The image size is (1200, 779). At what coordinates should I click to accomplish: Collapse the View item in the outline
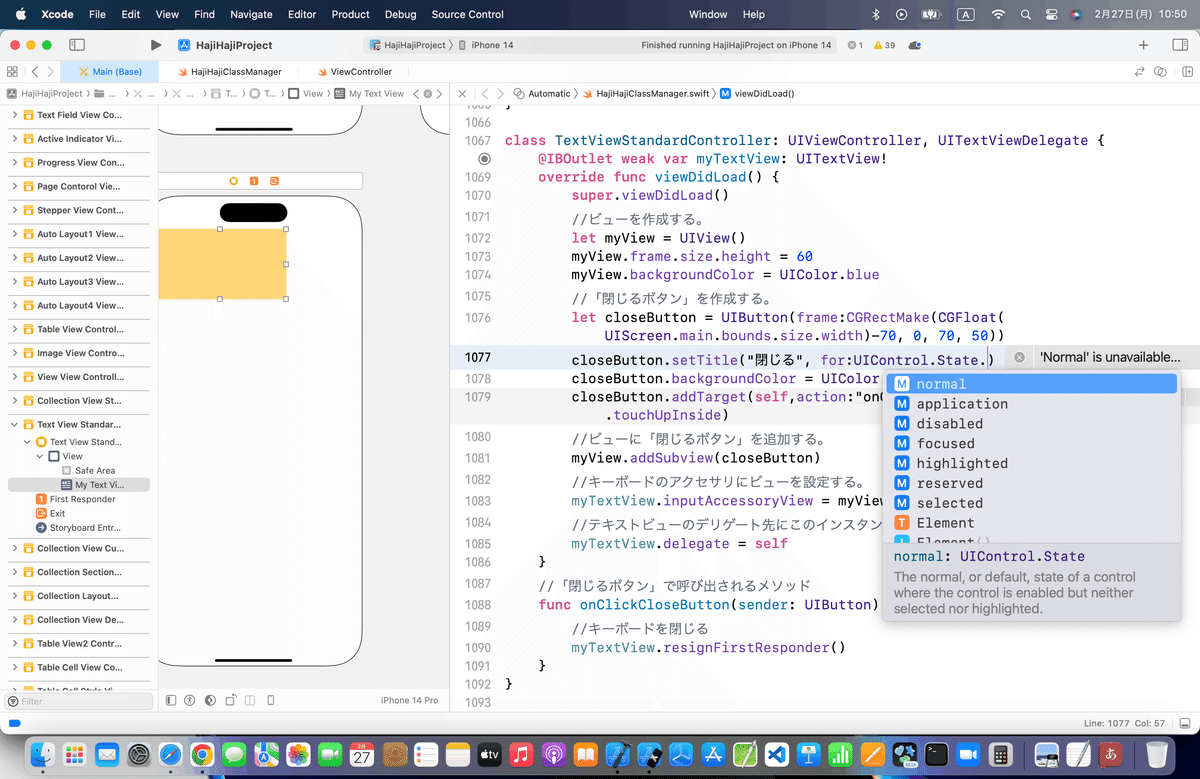(x=41, y=456)
